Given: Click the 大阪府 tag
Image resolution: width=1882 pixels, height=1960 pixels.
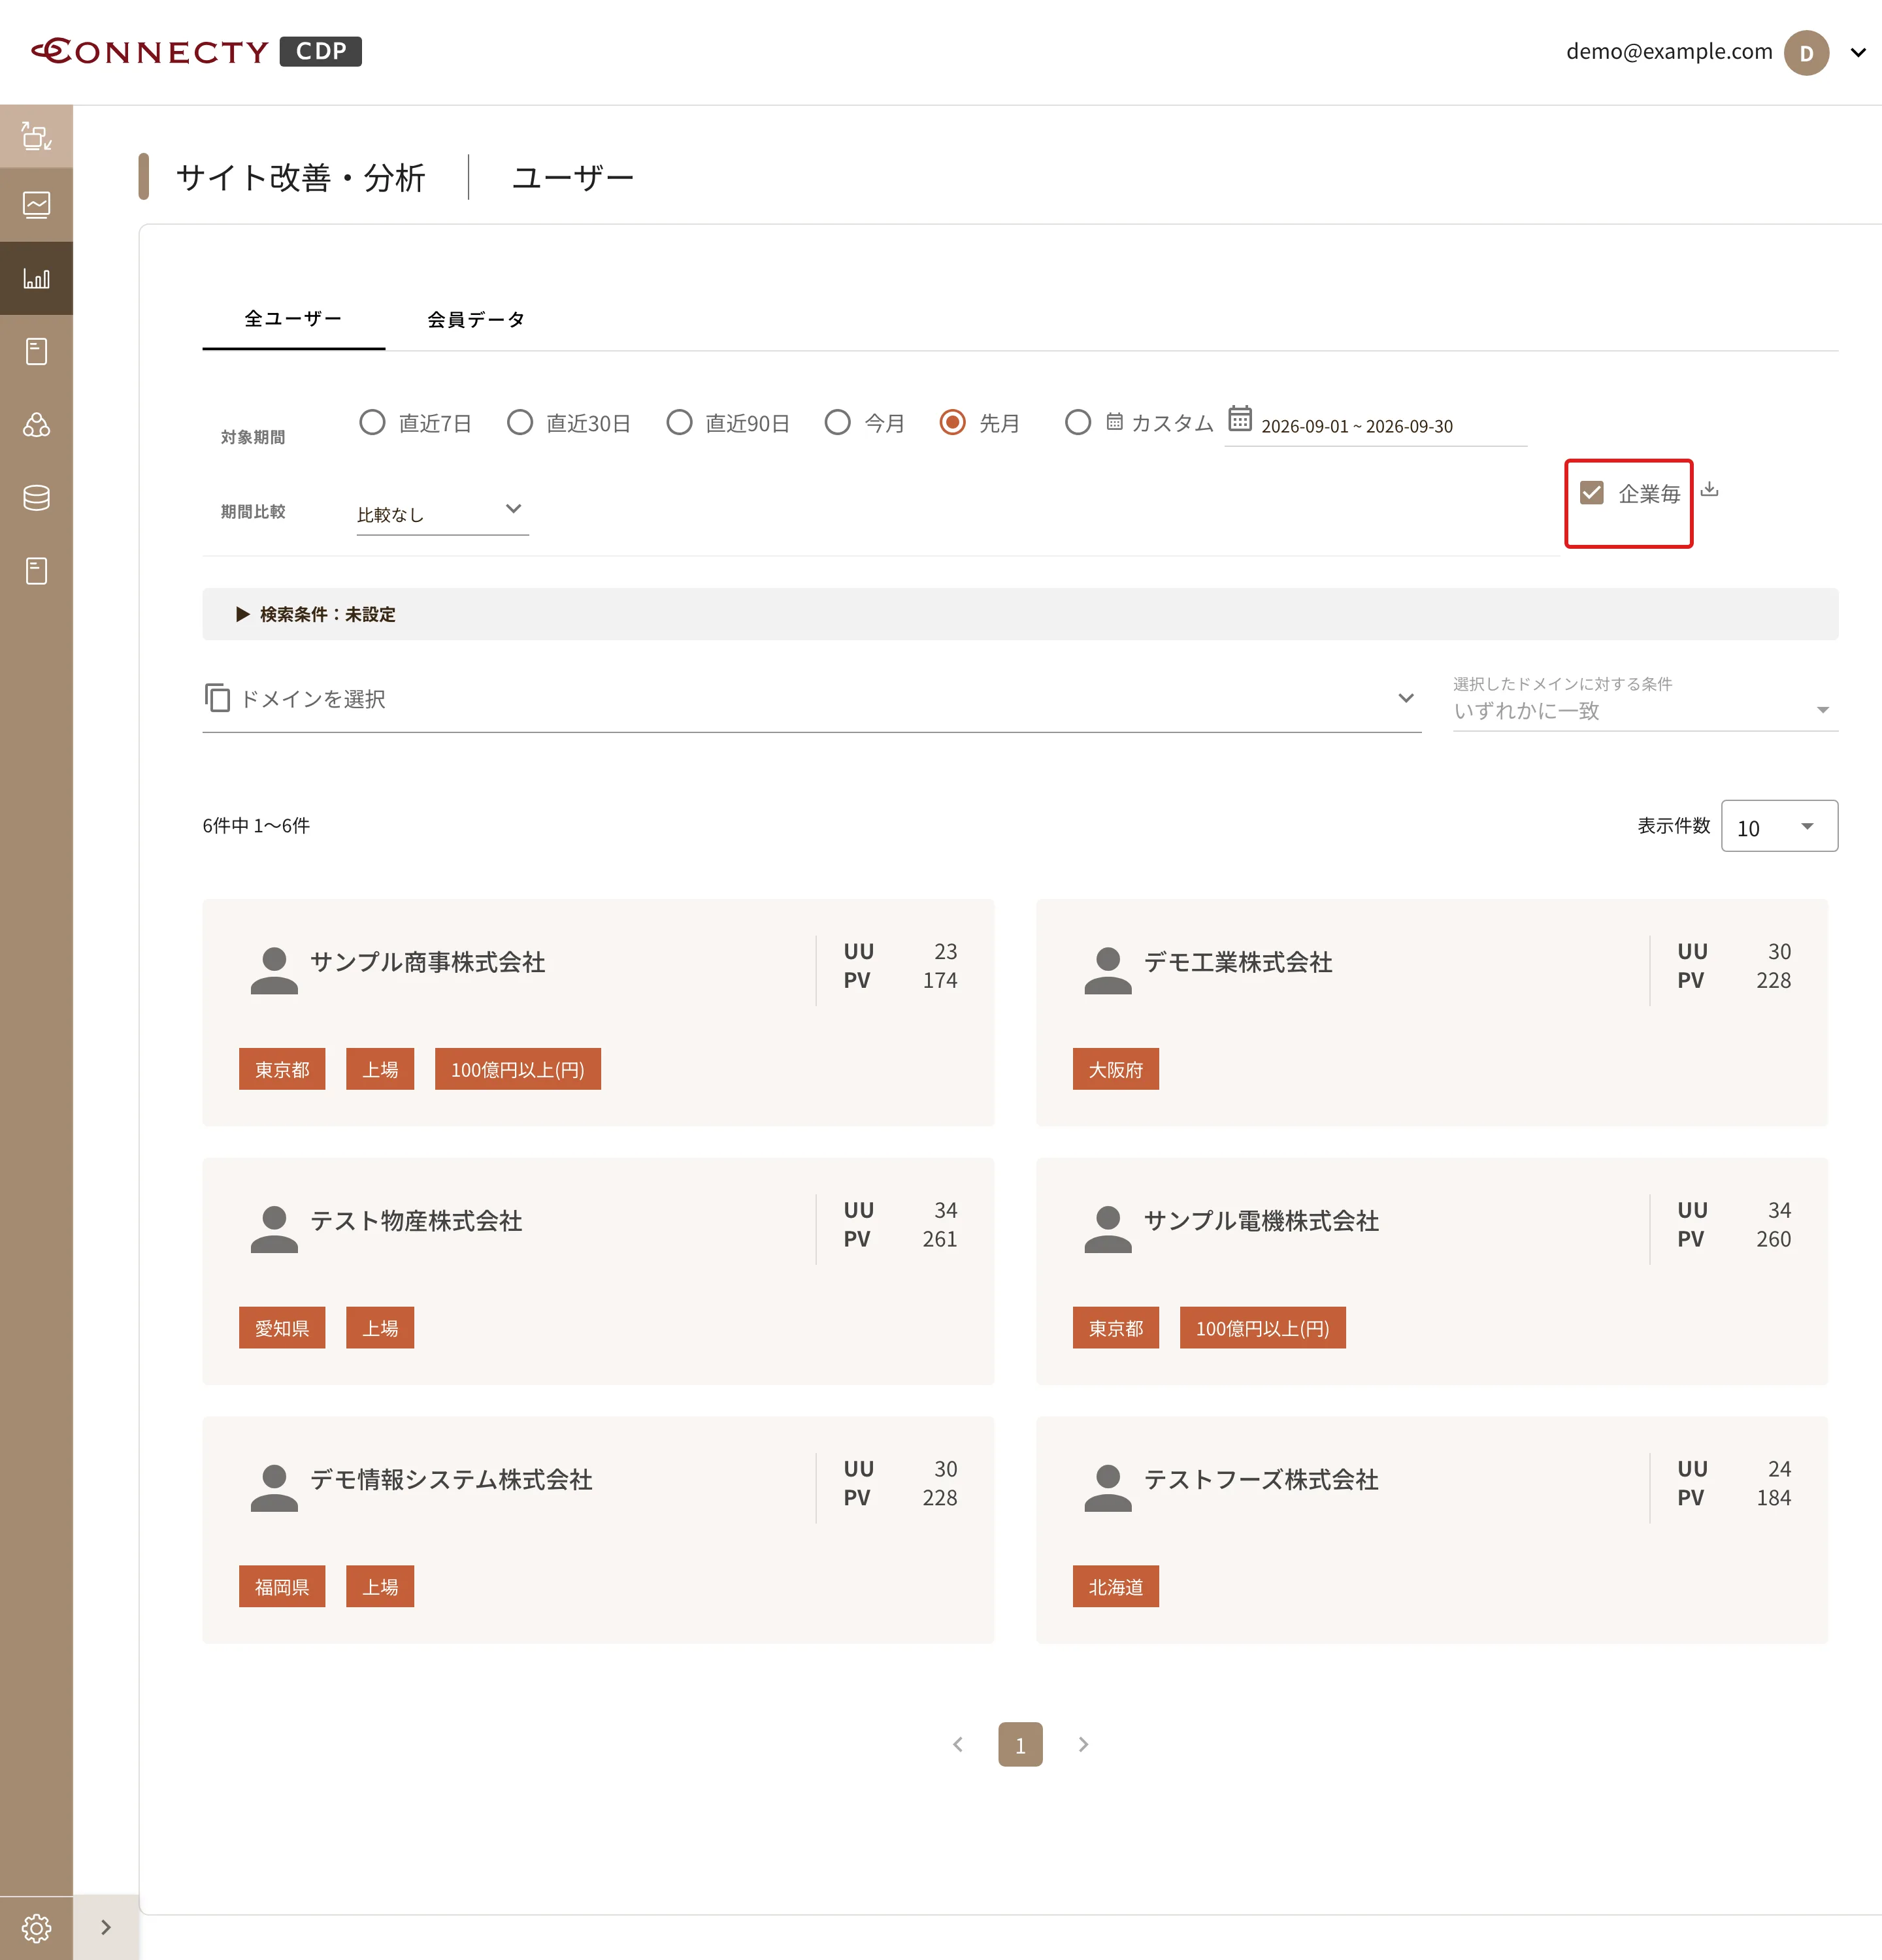Looking at the screenshot, I should (x=1115, y=1069).
